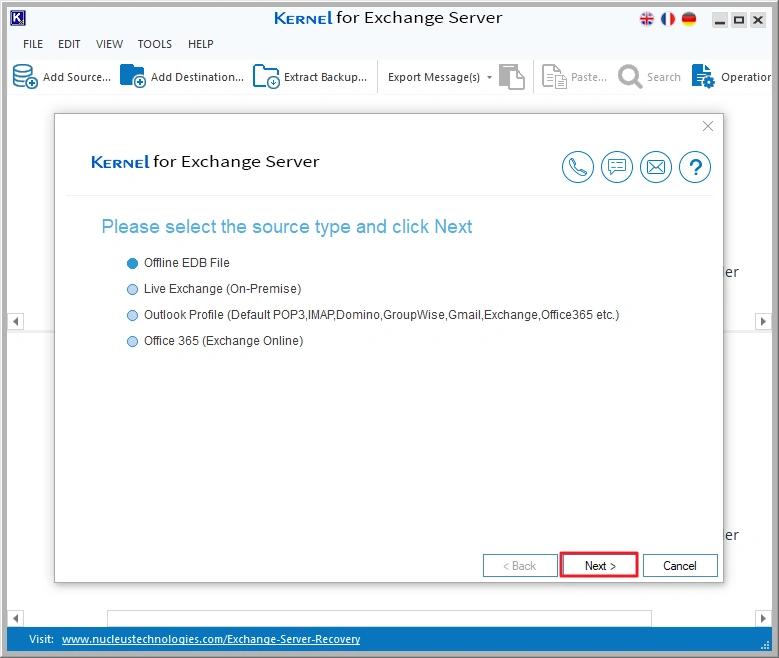Click the Add Destination folder icon
This screenshot has width=779, height=658.
[x=133, y=76]
